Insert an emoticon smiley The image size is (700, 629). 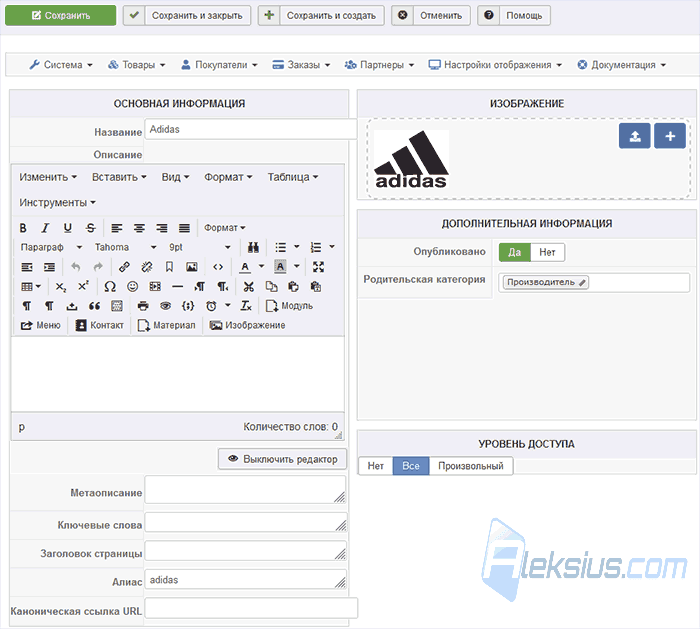pos(133,287)
